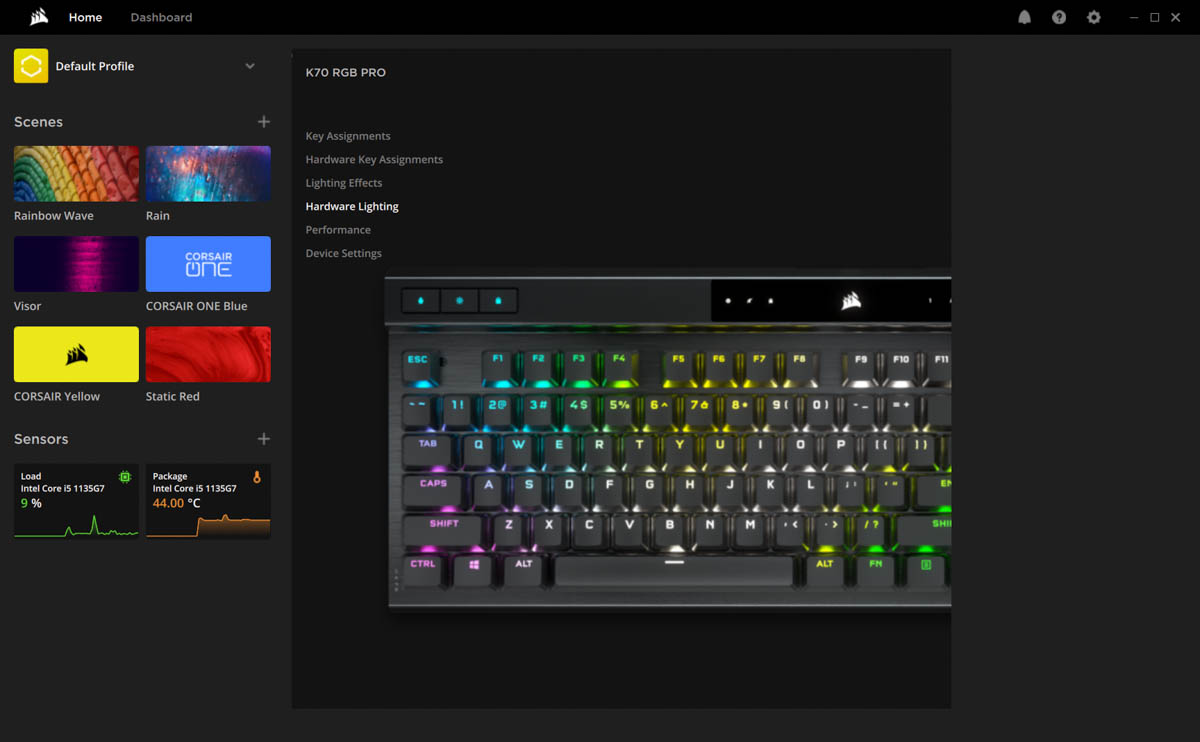Viewport: 1200px width, 742px height.
Task: Click the spacebar on keyboard image
Action: (674, 571)
